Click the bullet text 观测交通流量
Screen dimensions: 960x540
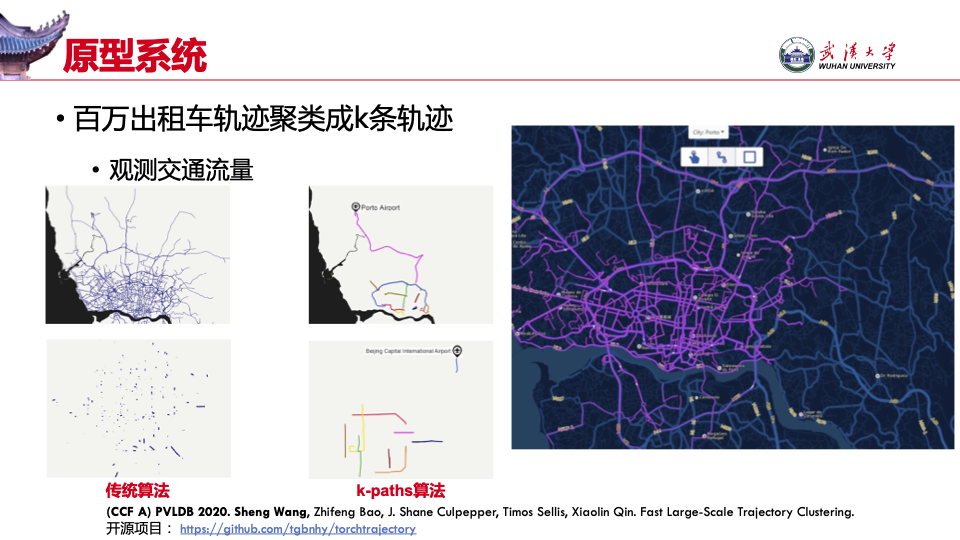click(x=181, y=170)
